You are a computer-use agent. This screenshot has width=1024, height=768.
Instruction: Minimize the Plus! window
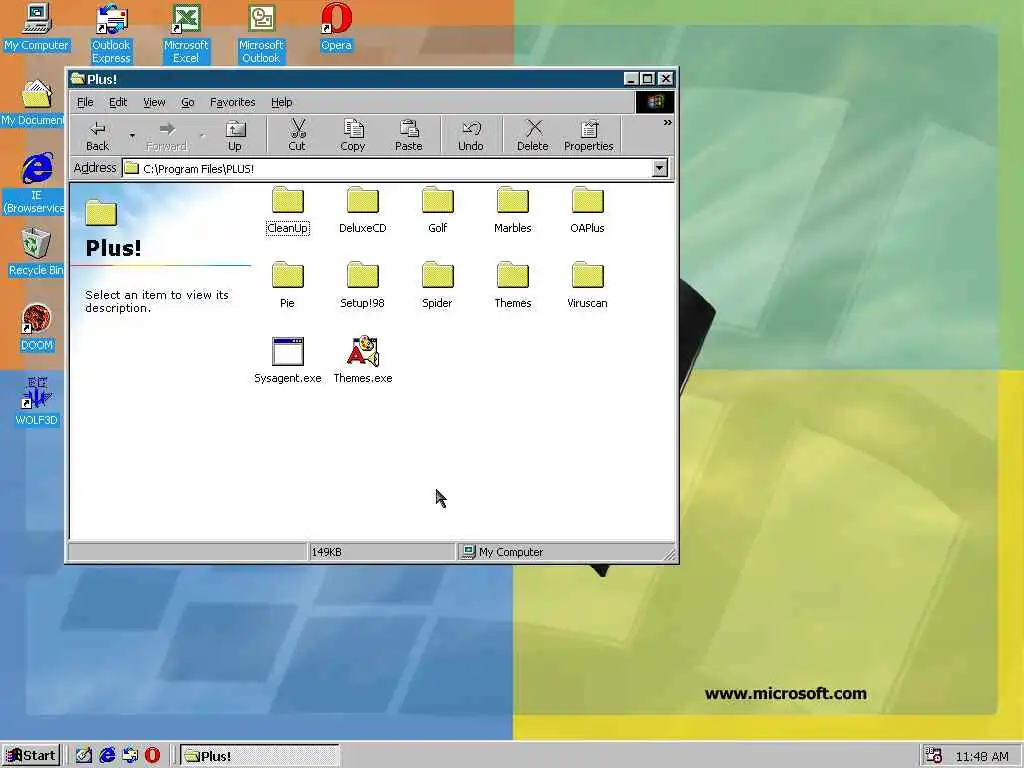point(631,79)
